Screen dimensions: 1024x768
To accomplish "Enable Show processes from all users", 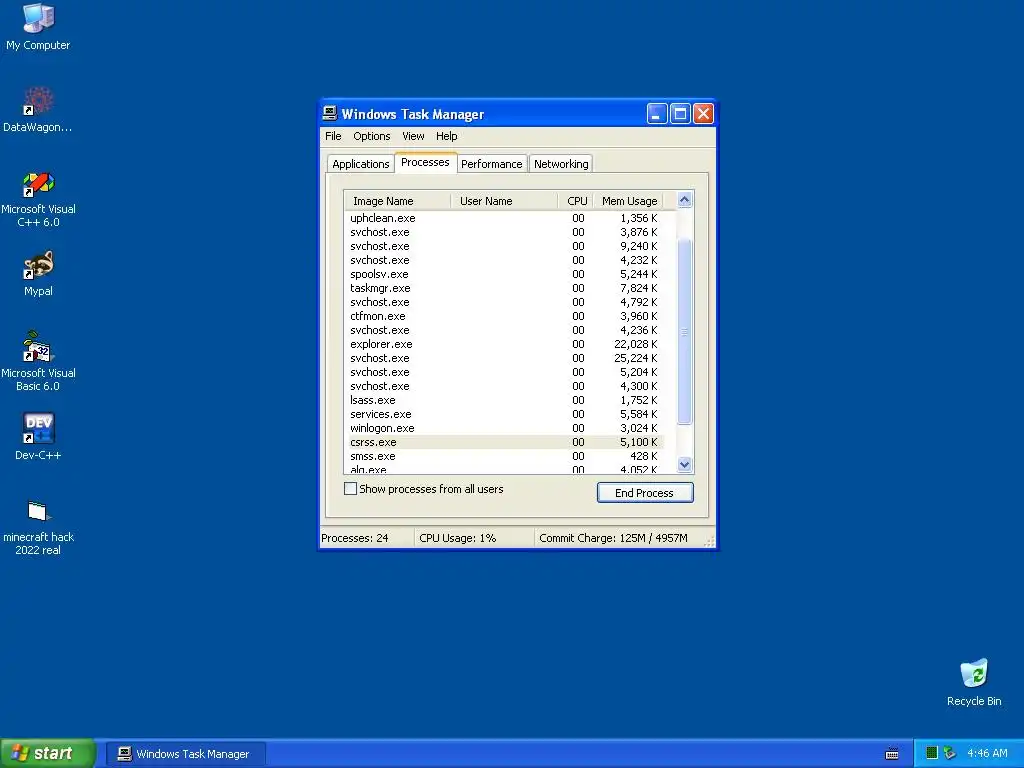I will pyautogui.click(x=351, y=488).
